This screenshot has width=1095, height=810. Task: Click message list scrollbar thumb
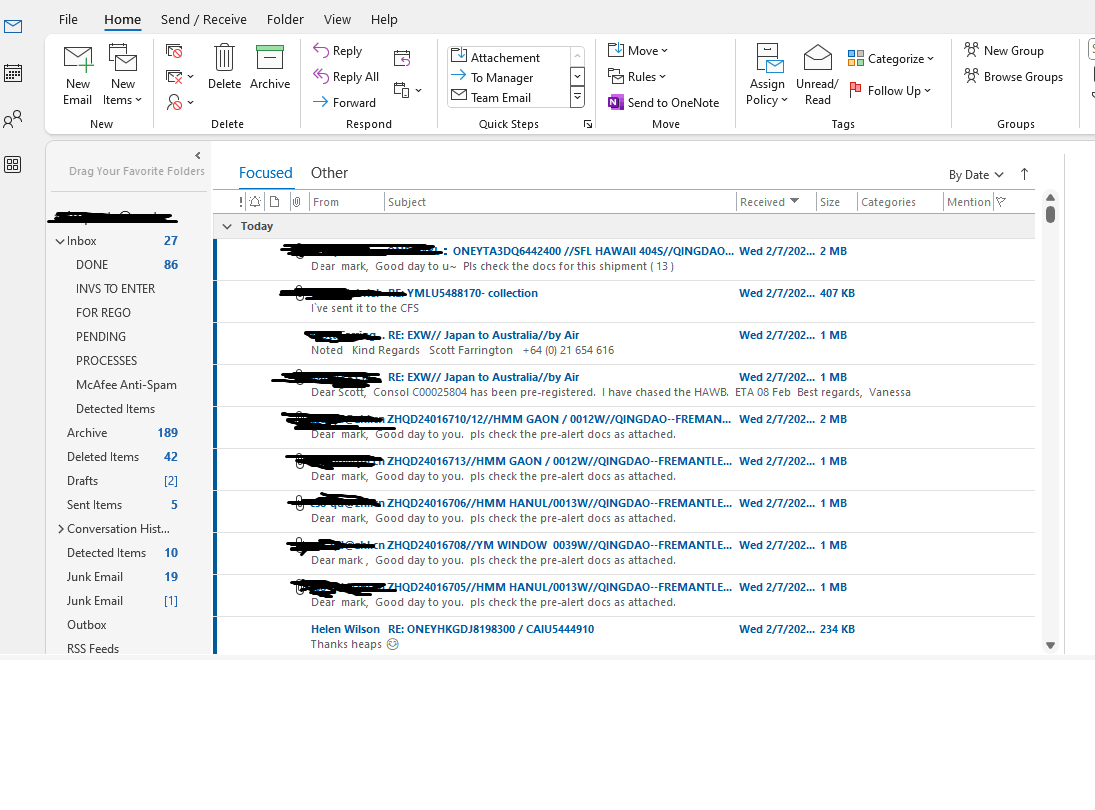1050,214
